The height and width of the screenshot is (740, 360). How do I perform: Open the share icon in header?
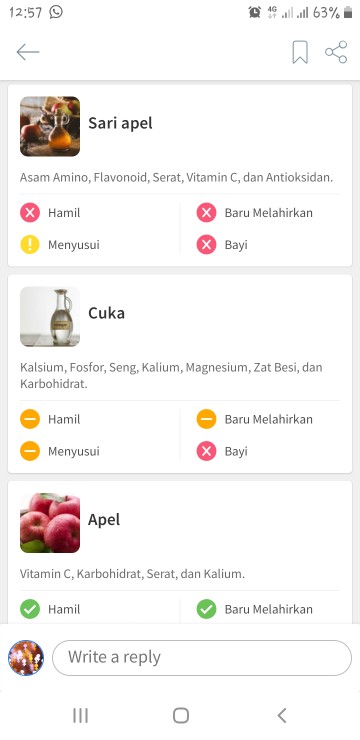[x=336, y=52]
